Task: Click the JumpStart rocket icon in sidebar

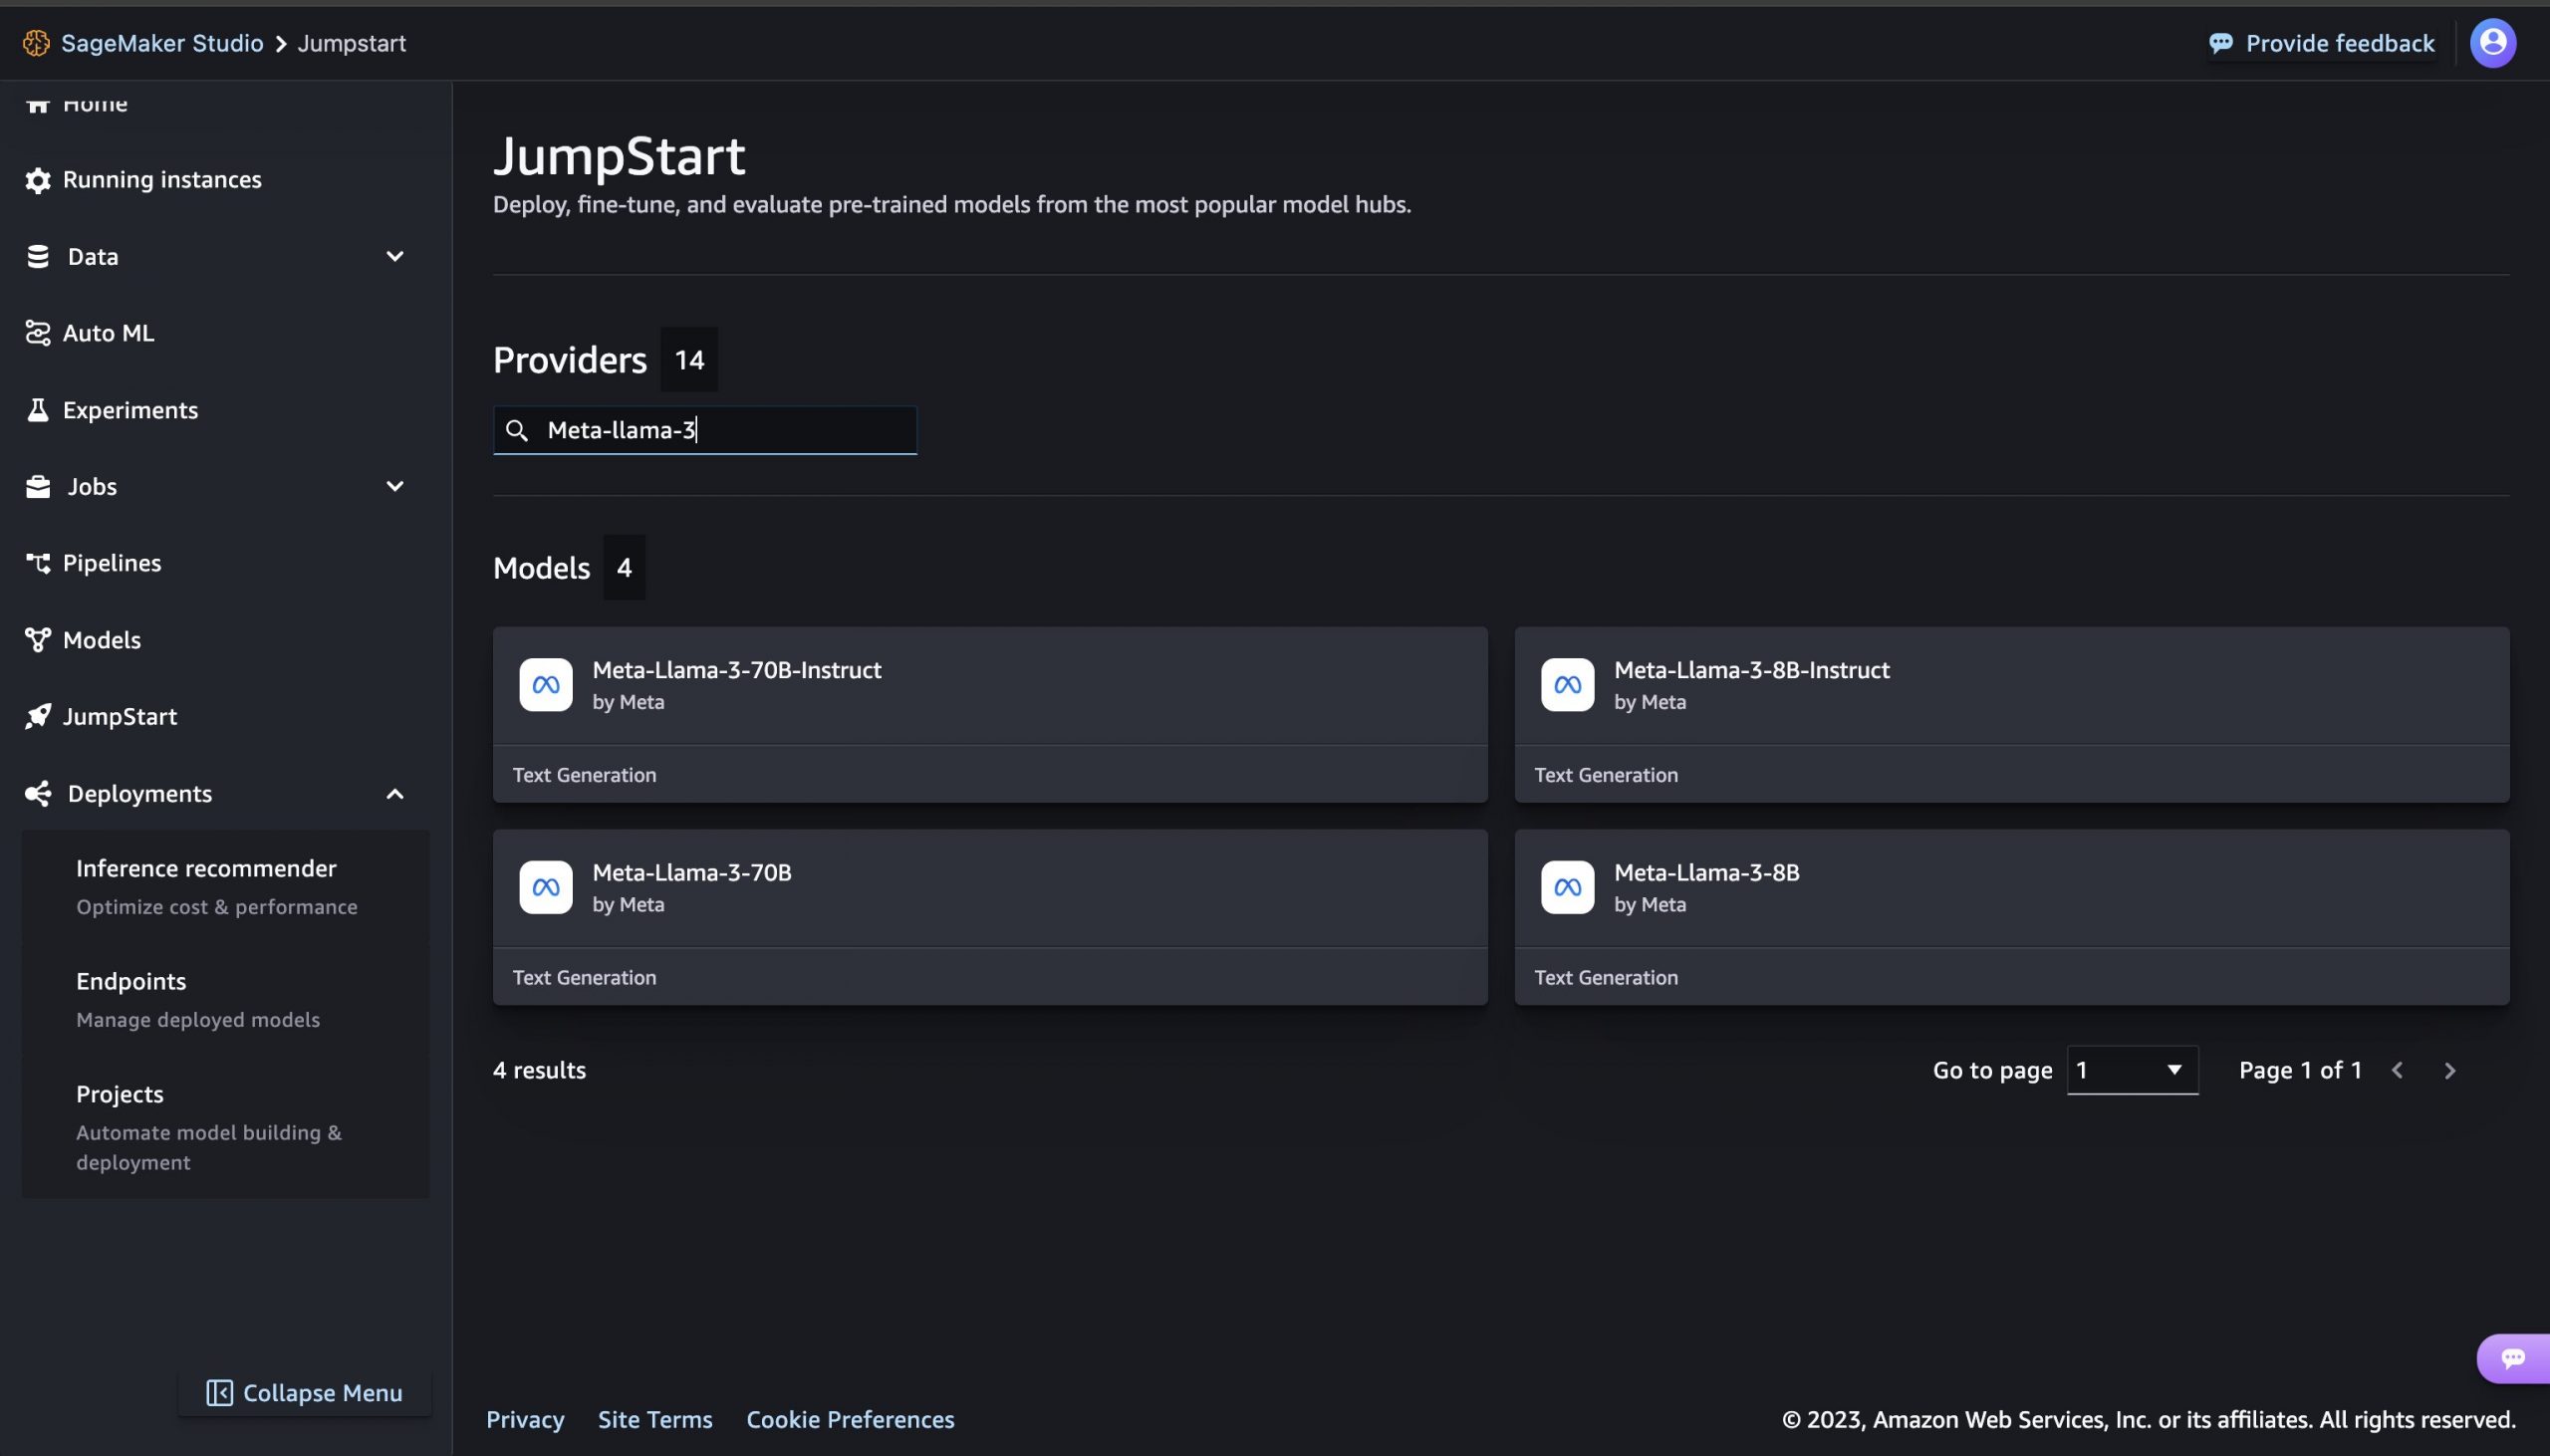Action: pos(38,717)
